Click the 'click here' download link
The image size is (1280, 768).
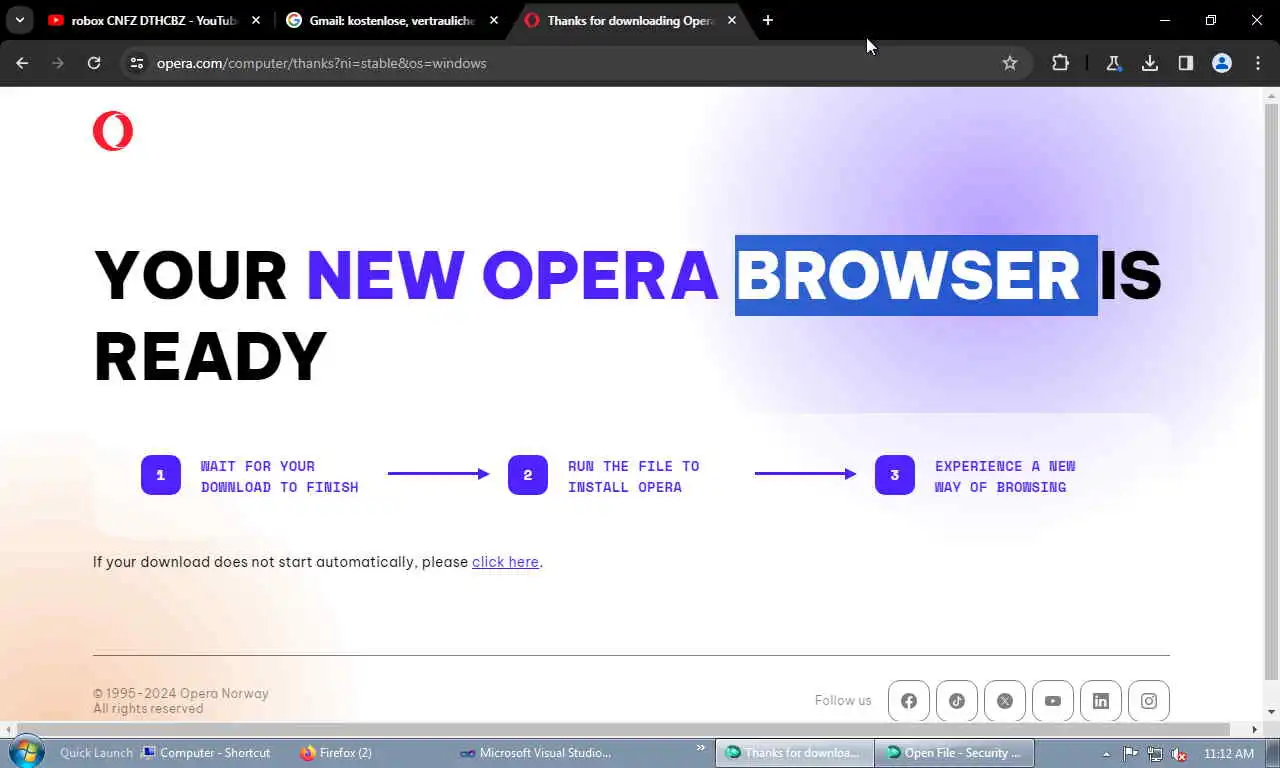click(505, 562)
